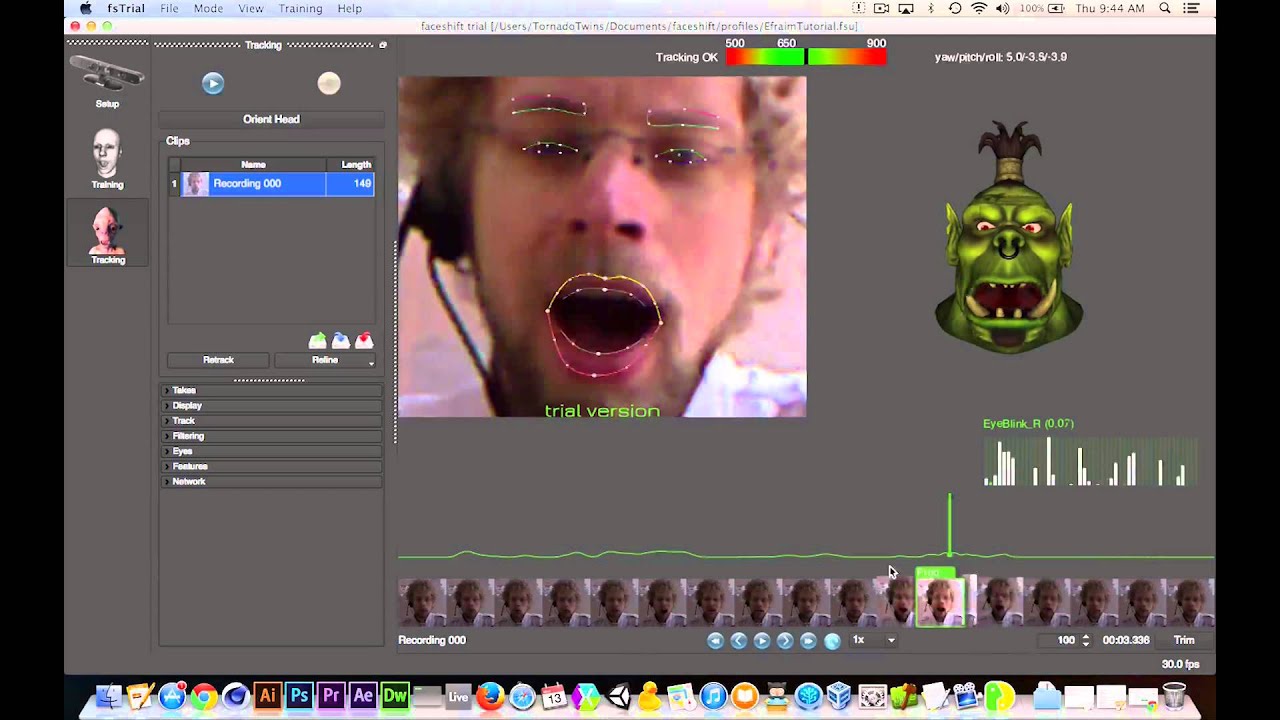Image resolution: width=1280 pixels, height=720 pixels.
Task: Toggle the loop playback round button
Action: [x=832, y=641]
